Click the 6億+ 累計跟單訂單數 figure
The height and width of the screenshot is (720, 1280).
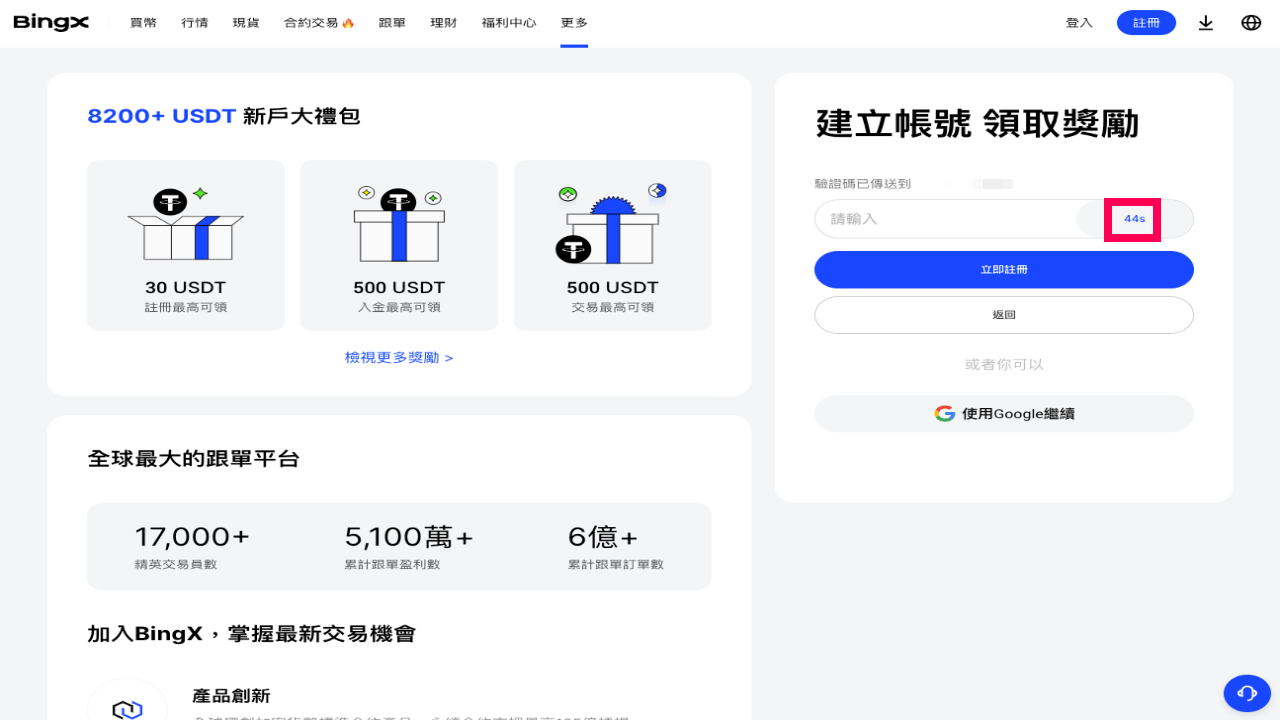(x=616, y=547)
